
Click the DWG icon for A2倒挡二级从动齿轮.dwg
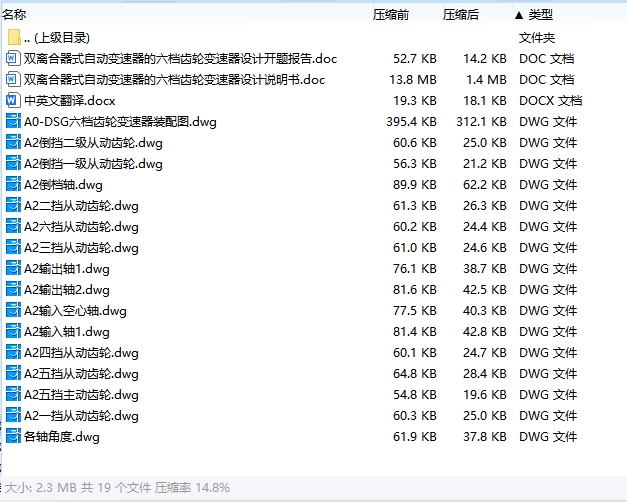coord(13,142)
